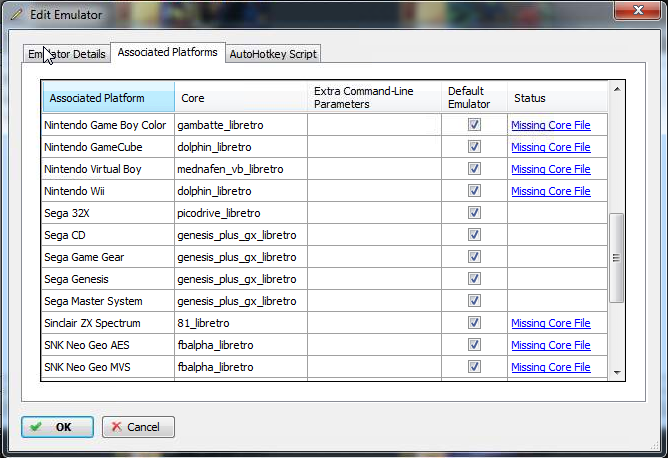Open Missing Core File link for SNK Neo Geo MVS
The width and height of the screenshot is (668, 458).
click(x=551, y=367)
